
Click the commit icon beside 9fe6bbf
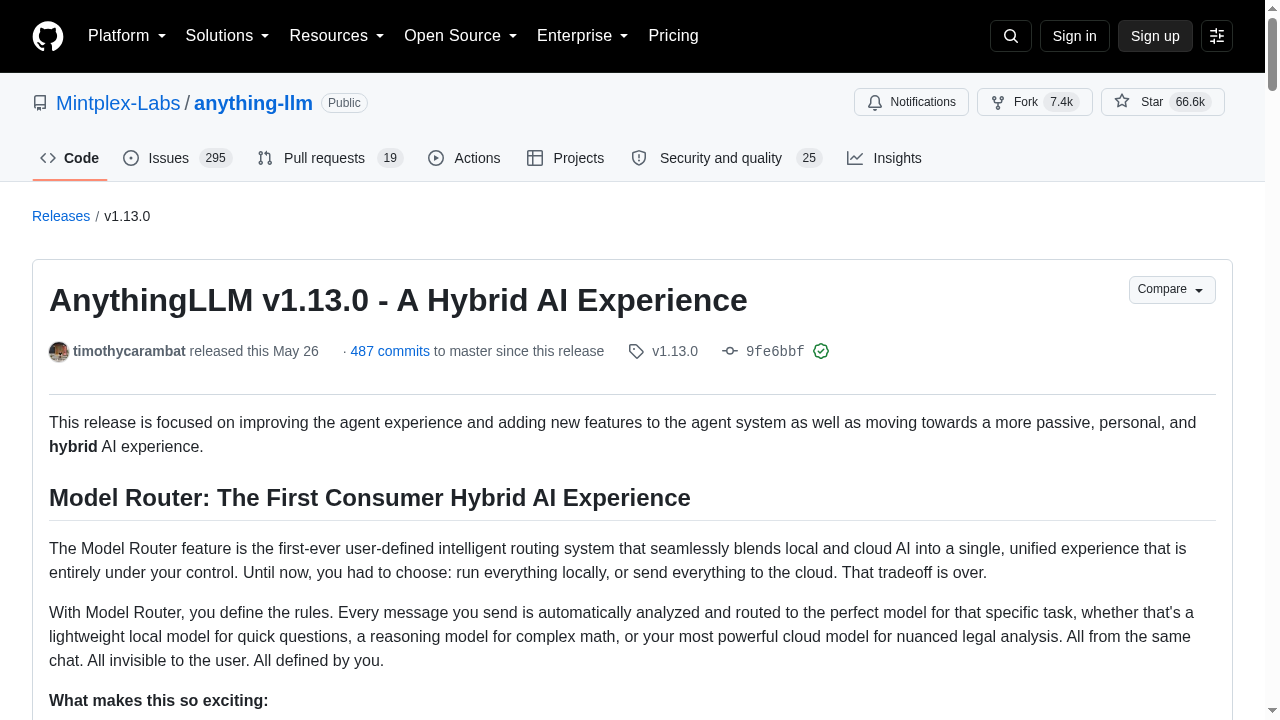point(730,351)
